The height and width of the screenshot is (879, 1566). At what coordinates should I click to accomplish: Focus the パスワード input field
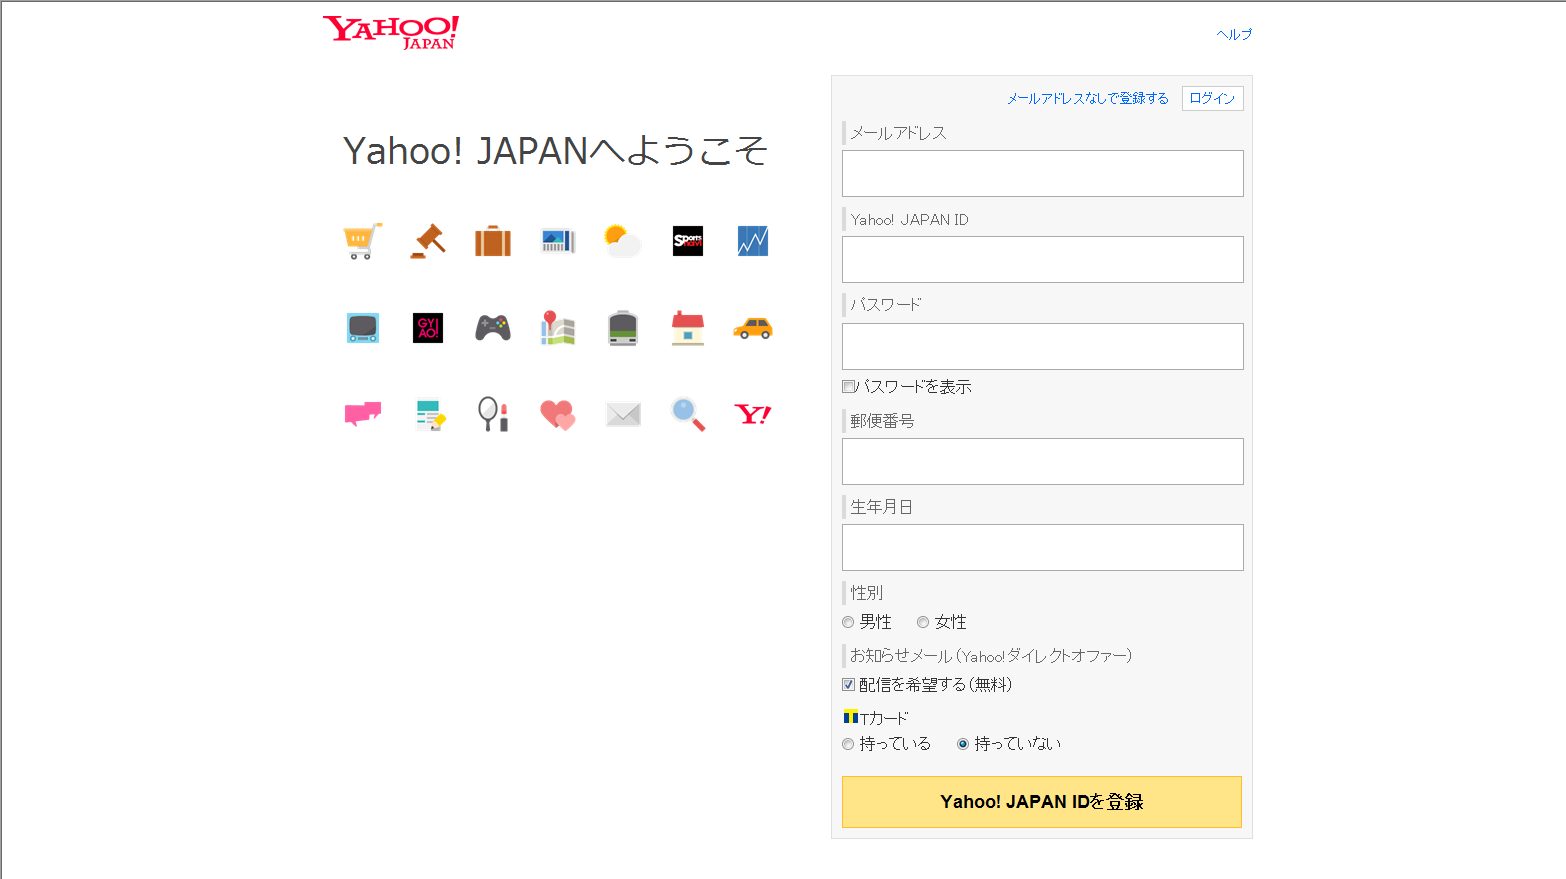[1043, 346]
